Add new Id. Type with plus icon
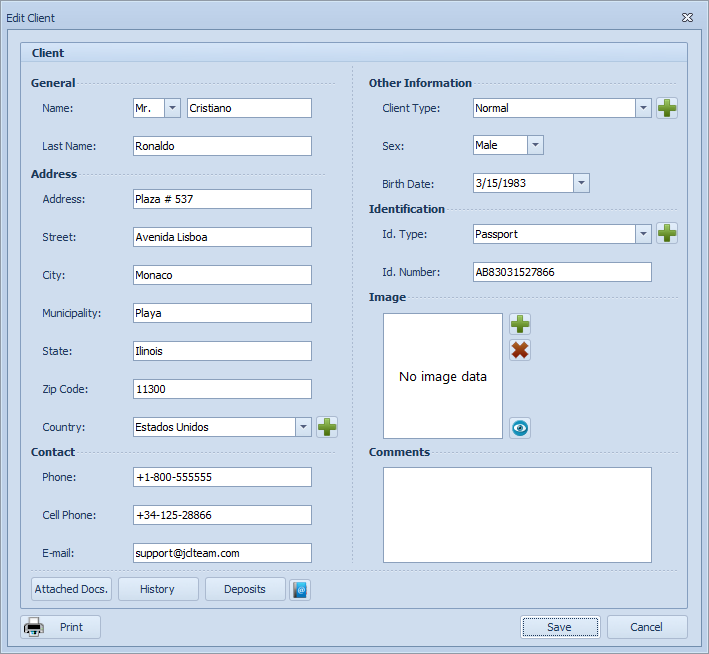Screen dimensions: 709x654 pyautogui.click(x=667, y=234)
